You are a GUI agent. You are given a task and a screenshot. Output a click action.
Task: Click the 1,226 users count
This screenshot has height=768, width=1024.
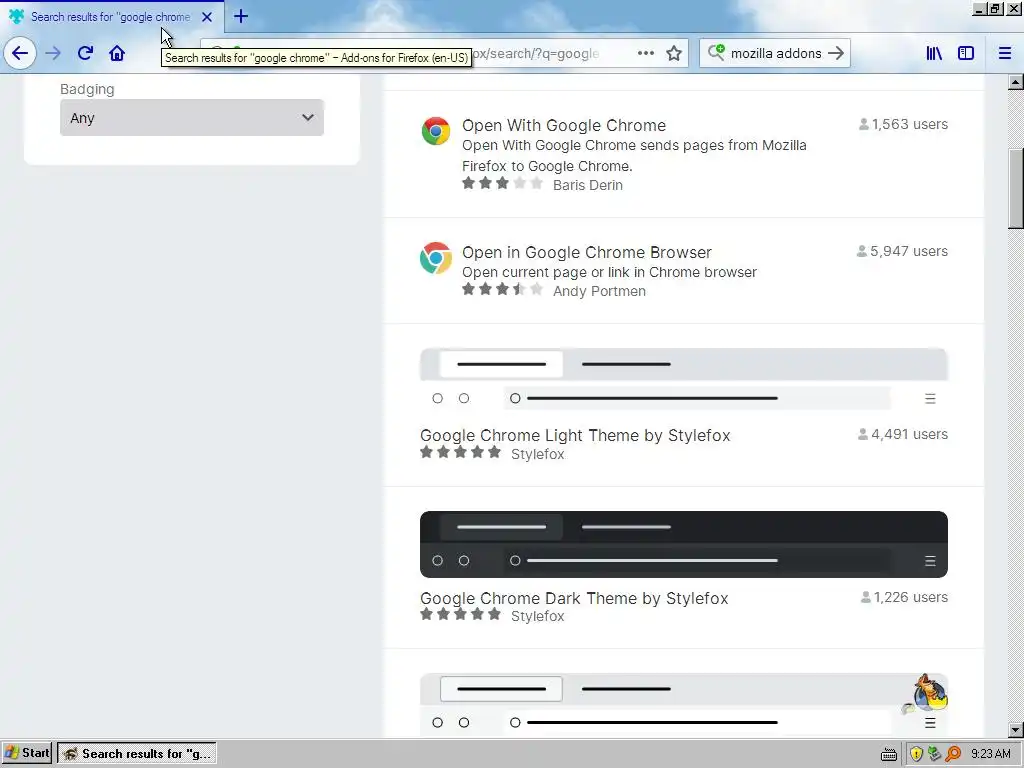click(x=904, y=597)
